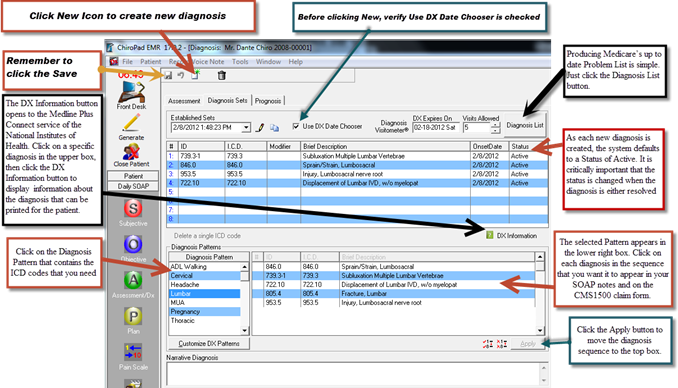This screenshot has height=388, width=678.
Task: Select the Injury, Lumbosacral nerve root row in top grid
Action: pyautogui.click(x=357, y=174)
